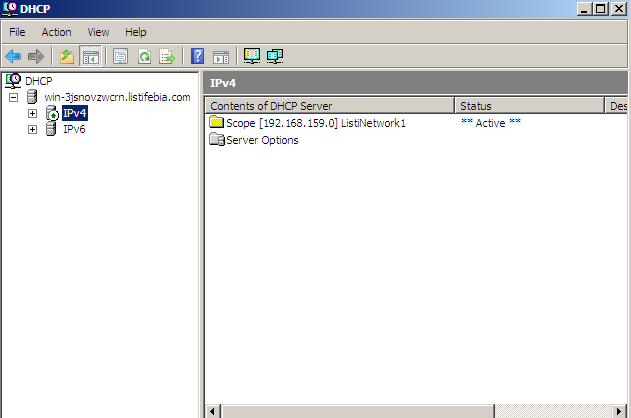This screenshot has height=418, width=631.
Task: Select the win-3jsnovzwcrn.listifebia.com server label
Action: (117, 97)
